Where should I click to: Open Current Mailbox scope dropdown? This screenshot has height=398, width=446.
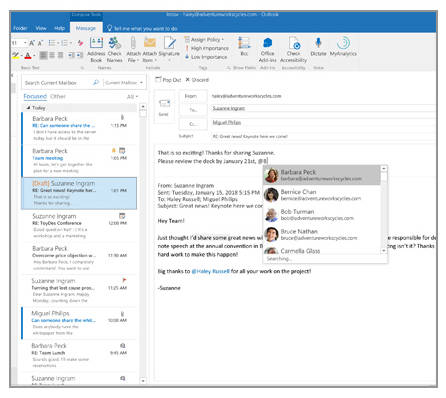[x=124, y=82]
